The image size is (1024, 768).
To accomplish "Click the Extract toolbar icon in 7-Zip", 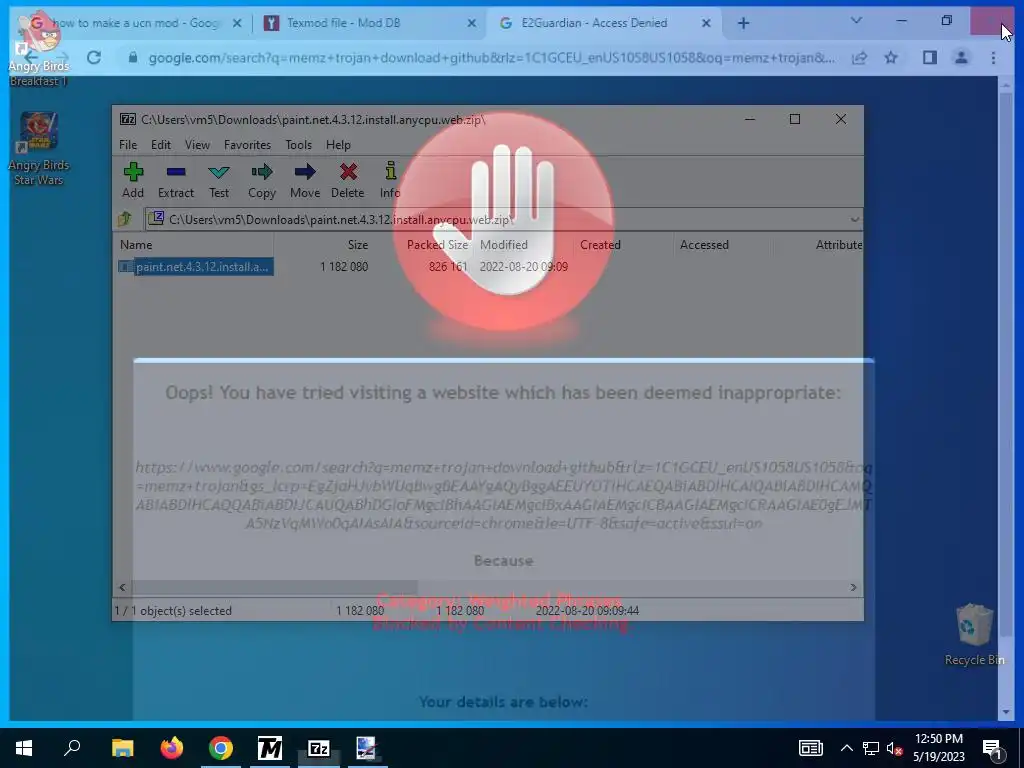I will pyautogui.click(x=176, y=180).
